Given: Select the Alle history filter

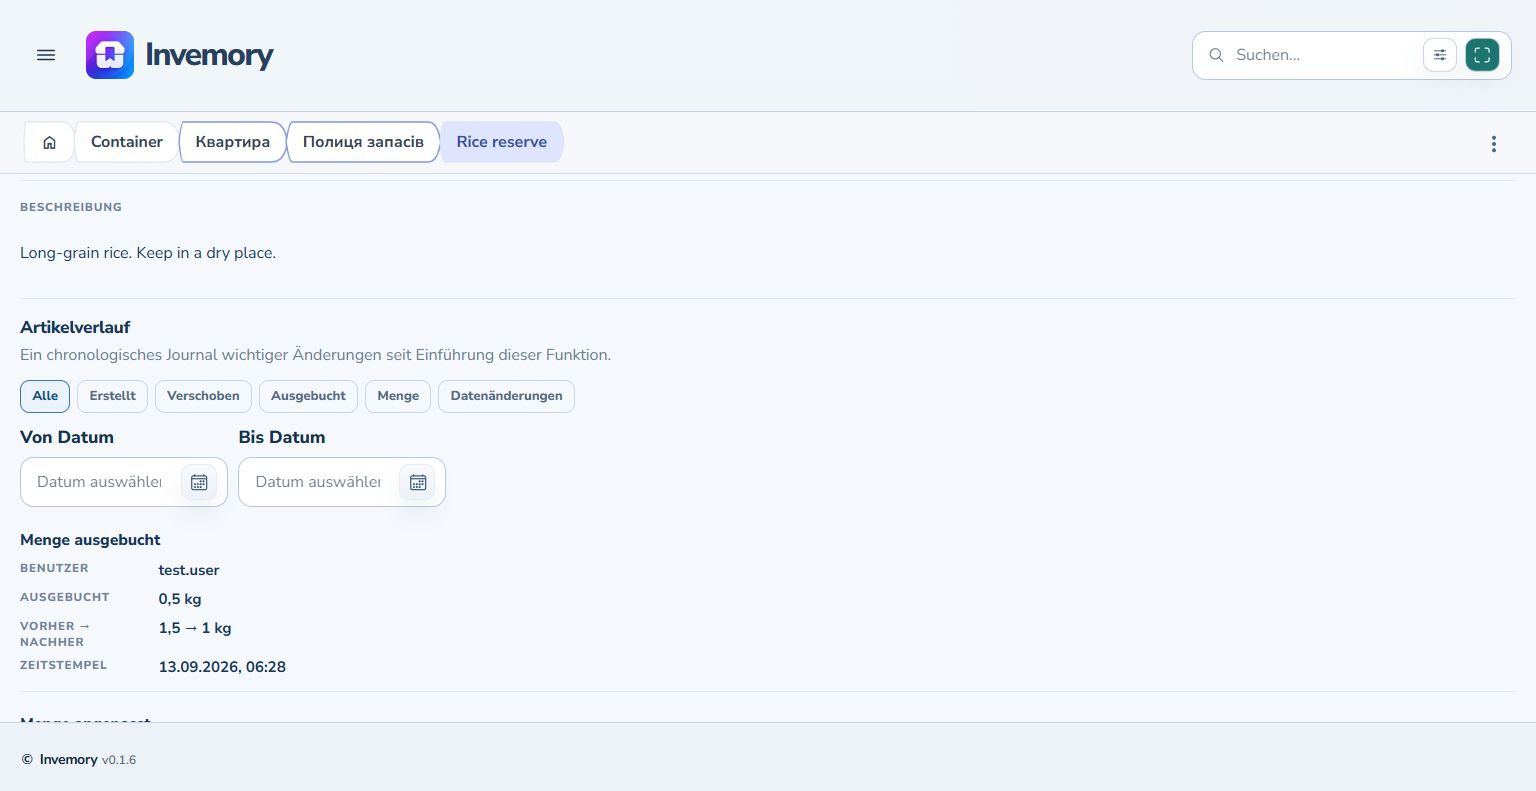Looking at the screenshot, I should pos(45,396).
